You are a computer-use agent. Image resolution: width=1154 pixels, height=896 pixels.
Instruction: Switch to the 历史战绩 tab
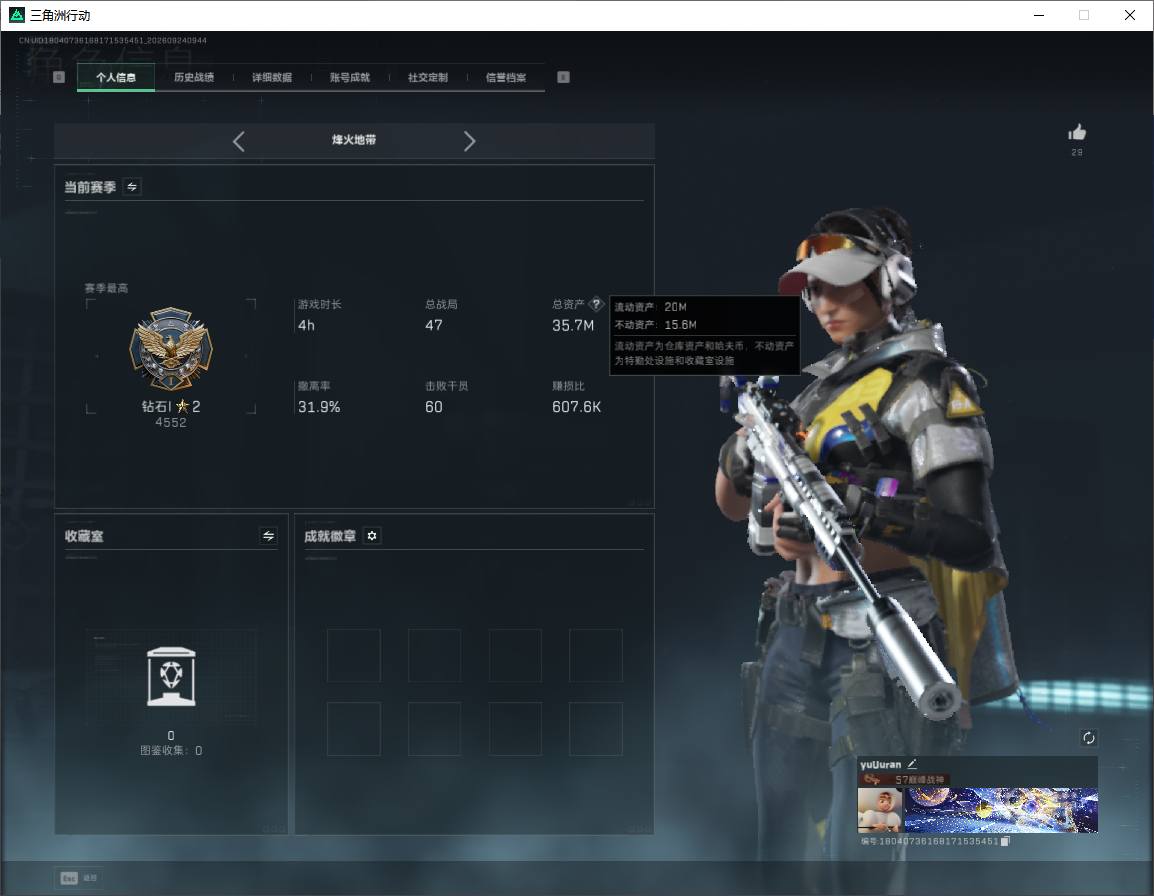[x=194, y=77]
